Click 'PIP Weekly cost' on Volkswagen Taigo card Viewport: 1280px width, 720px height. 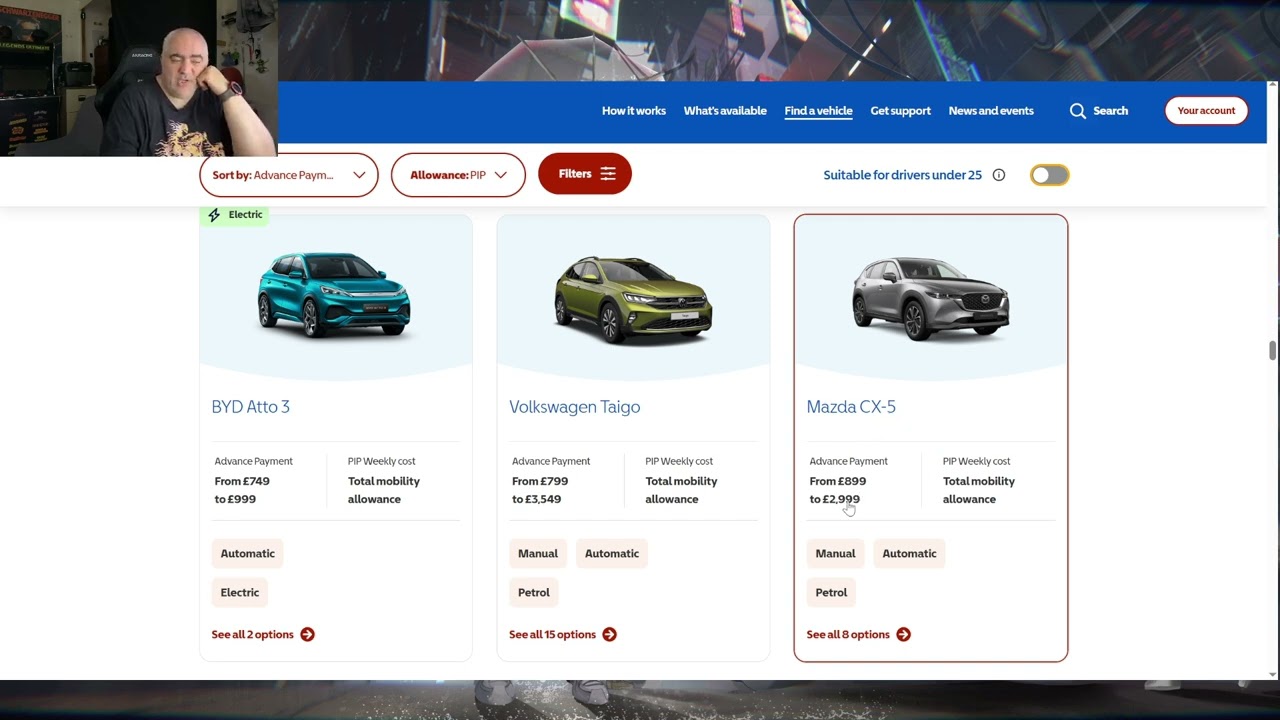(x=679, y=461)
